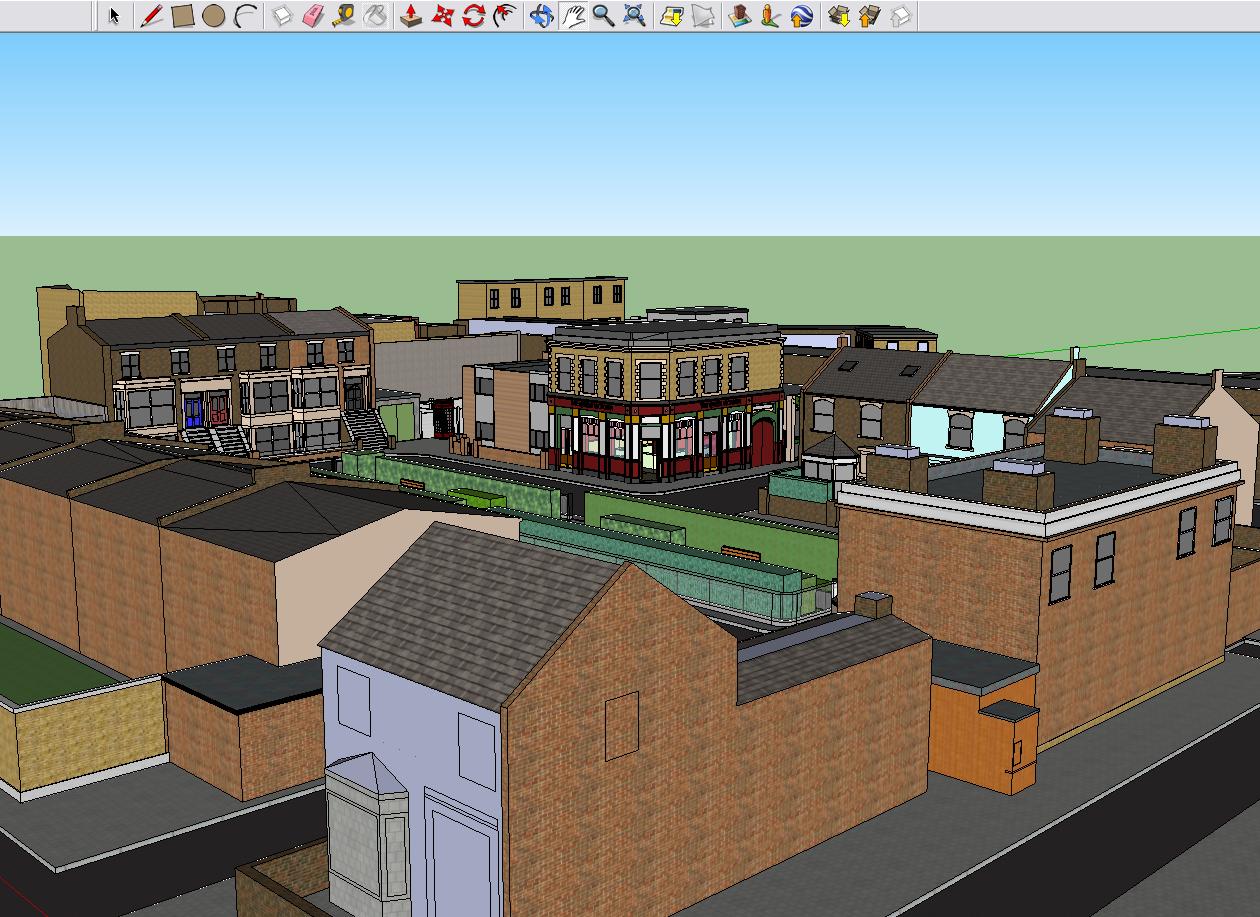Select the arrow Select tool
Screen dimensions: 1260x917
pos(114,16)
